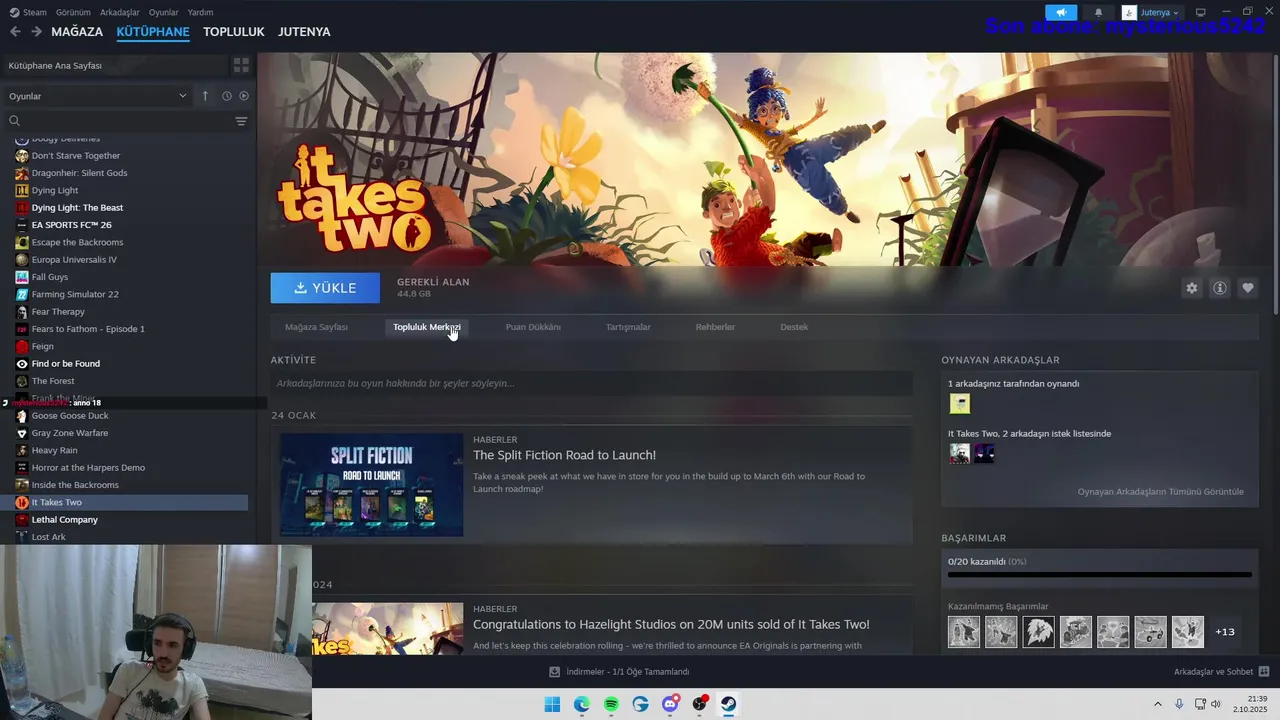Viewport: 1280px width, 720px height.
Task: Click the microphone tray icon
Action: (1179, 704)
